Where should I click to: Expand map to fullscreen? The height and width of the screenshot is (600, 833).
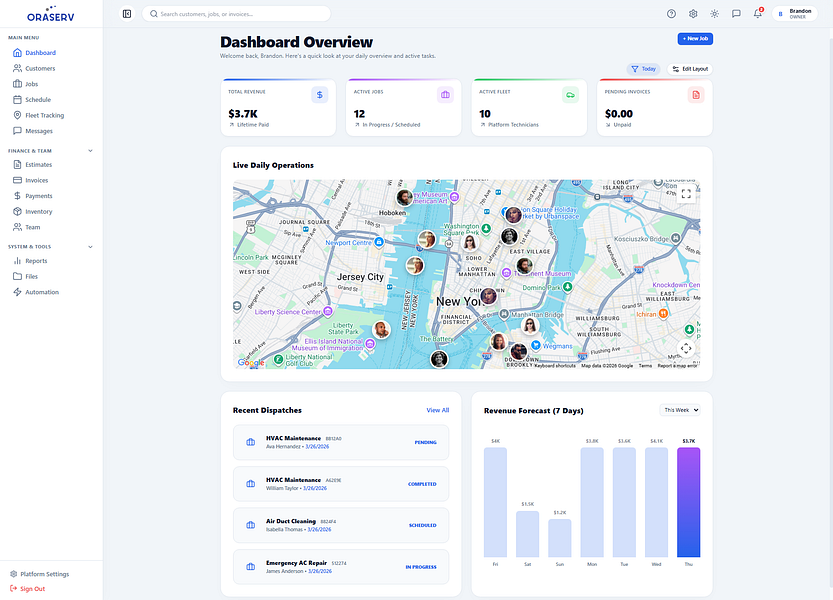tap(686, 193)
